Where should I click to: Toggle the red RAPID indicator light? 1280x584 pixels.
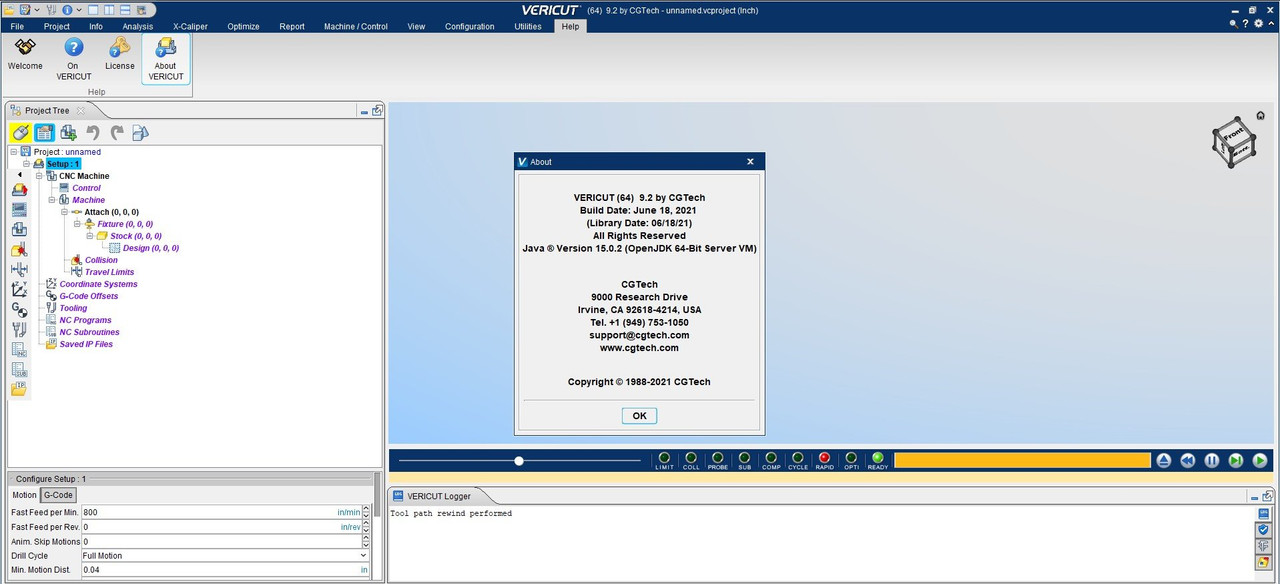coord(824,458)
